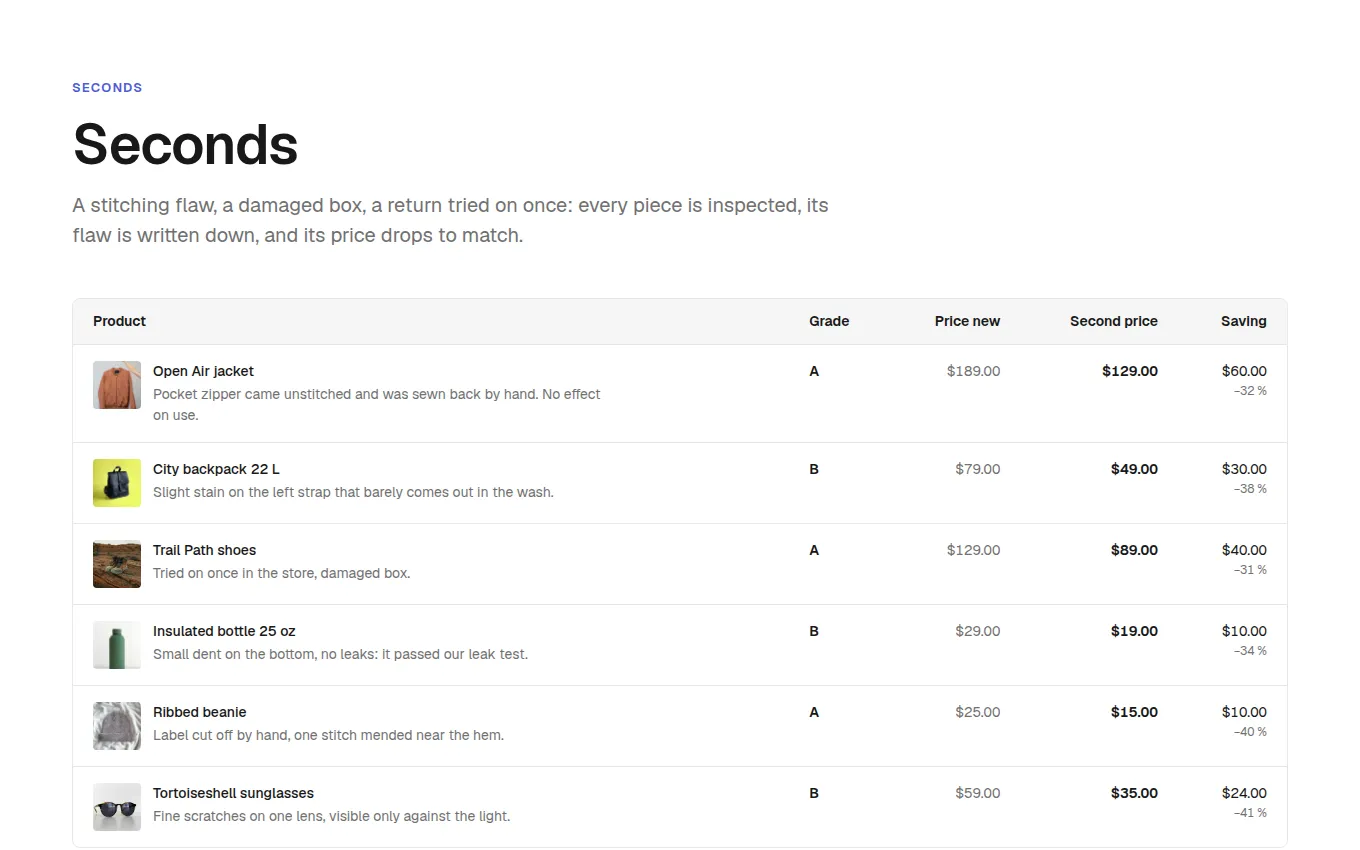The image size is (1360, 850).
Task: Click the −40 % discount label
Action: click(x=1250, y=732)
